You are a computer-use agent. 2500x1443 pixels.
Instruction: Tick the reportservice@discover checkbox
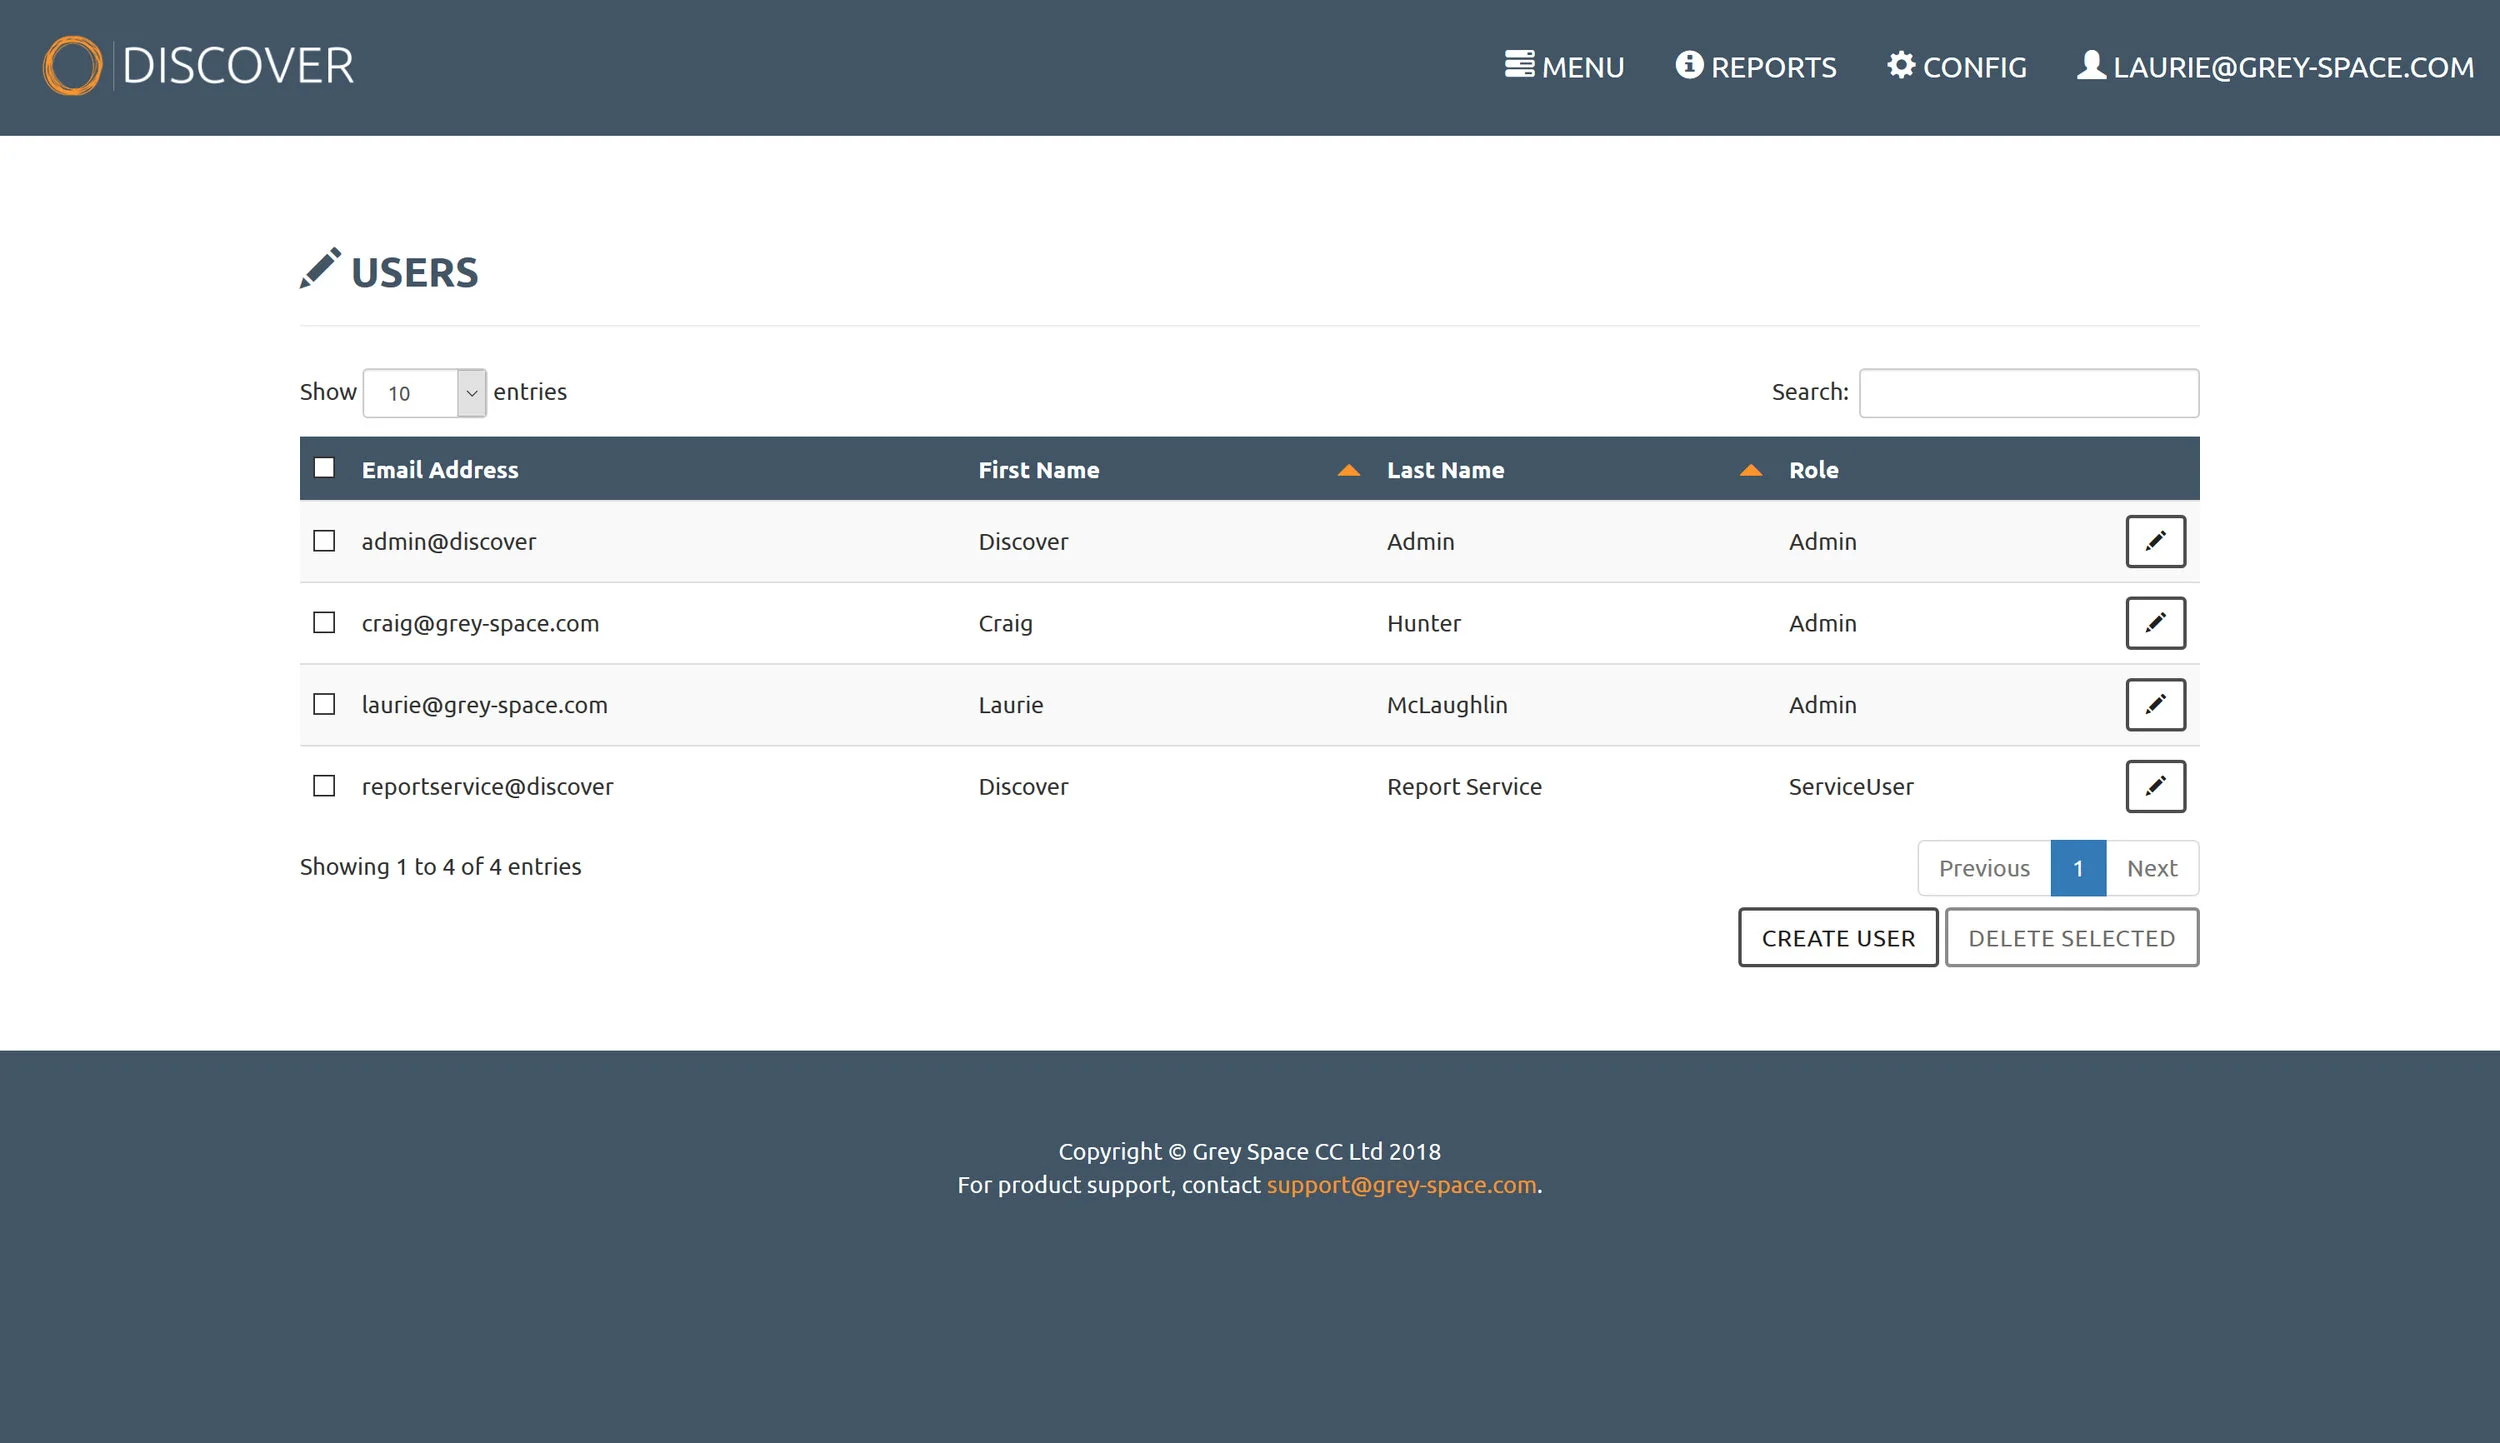pos(324,786)
